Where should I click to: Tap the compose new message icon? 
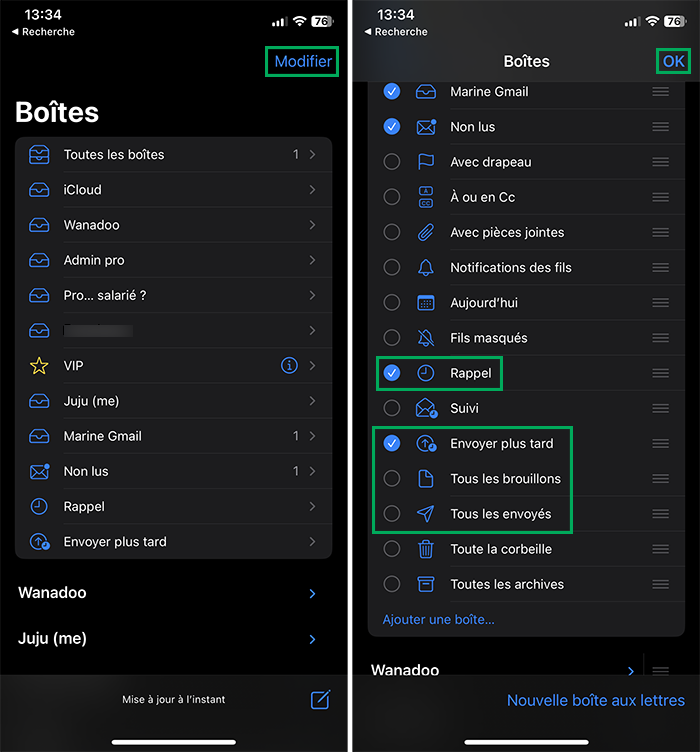point(320,699)
